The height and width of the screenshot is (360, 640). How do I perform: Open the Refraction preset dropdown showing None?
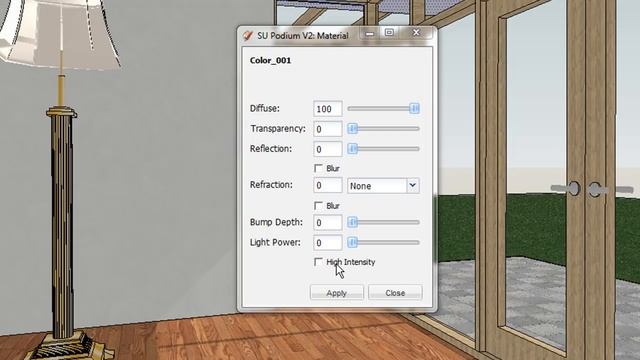point(383,186)
